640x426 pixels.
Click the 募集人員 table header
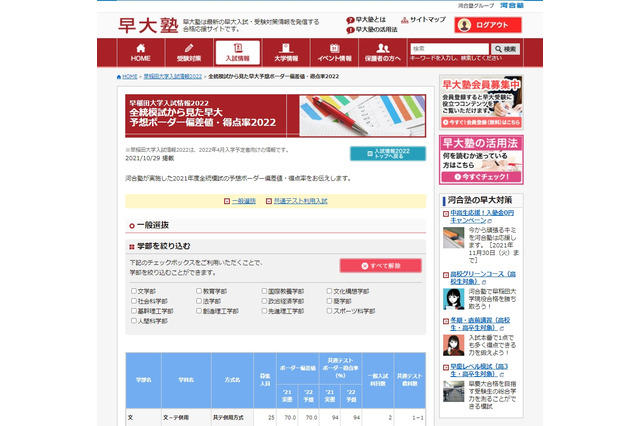265,380
